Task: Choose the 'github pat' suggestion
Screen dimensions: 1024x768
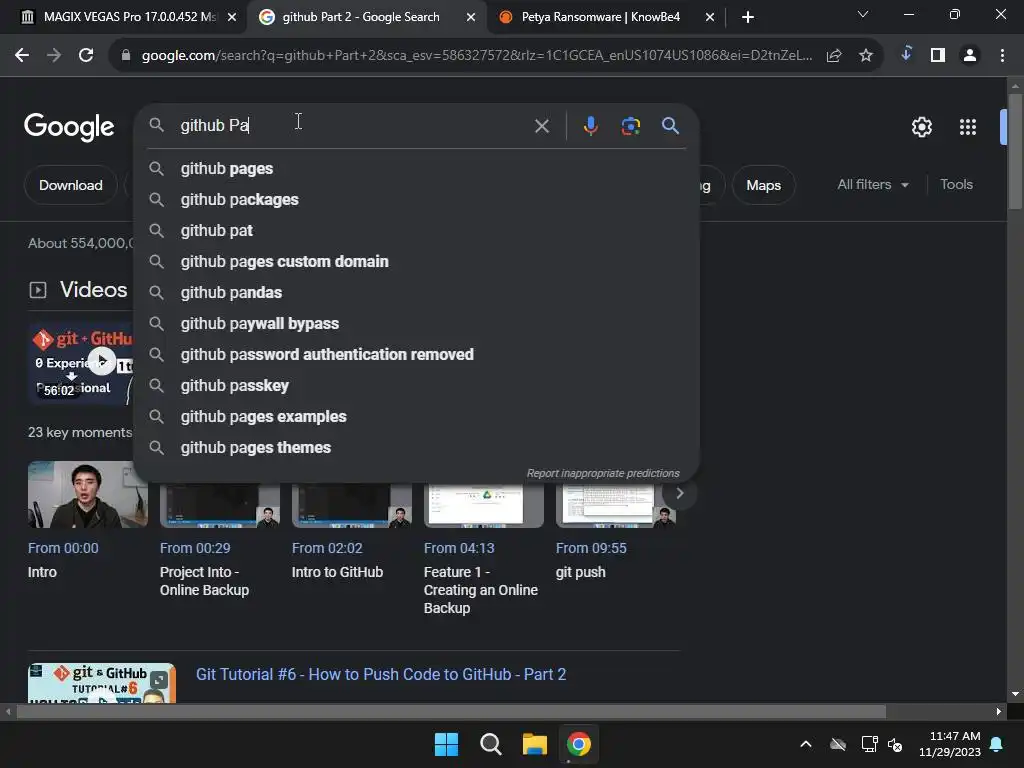Action: 416,231
